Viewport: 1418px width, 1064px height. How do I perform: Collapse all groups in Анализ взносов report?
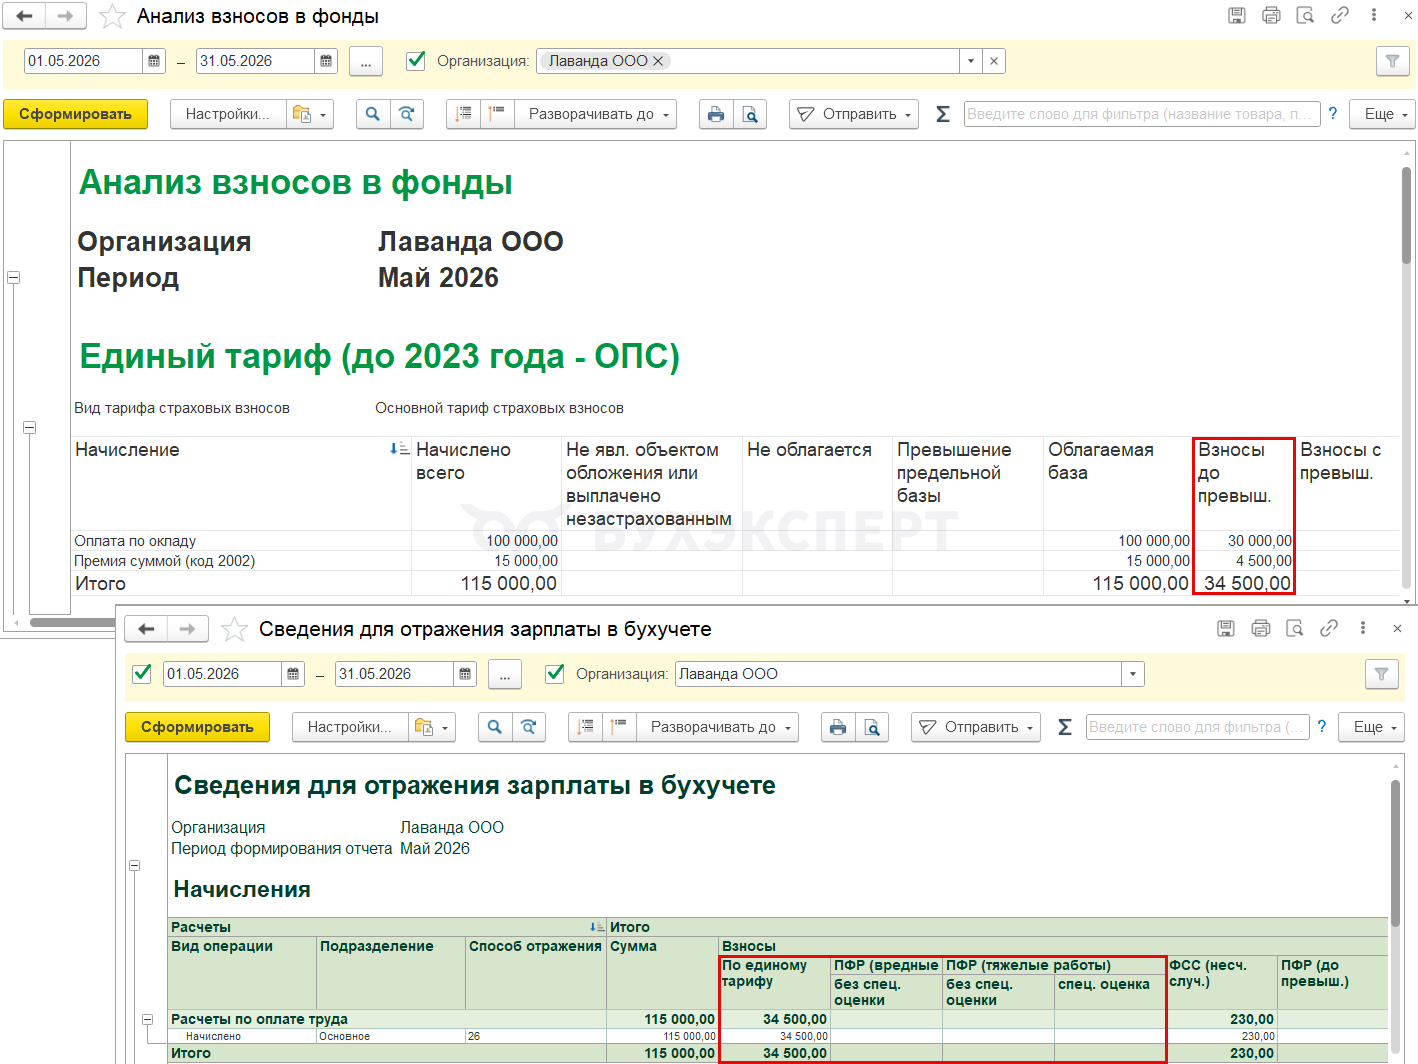pos(464,114)
